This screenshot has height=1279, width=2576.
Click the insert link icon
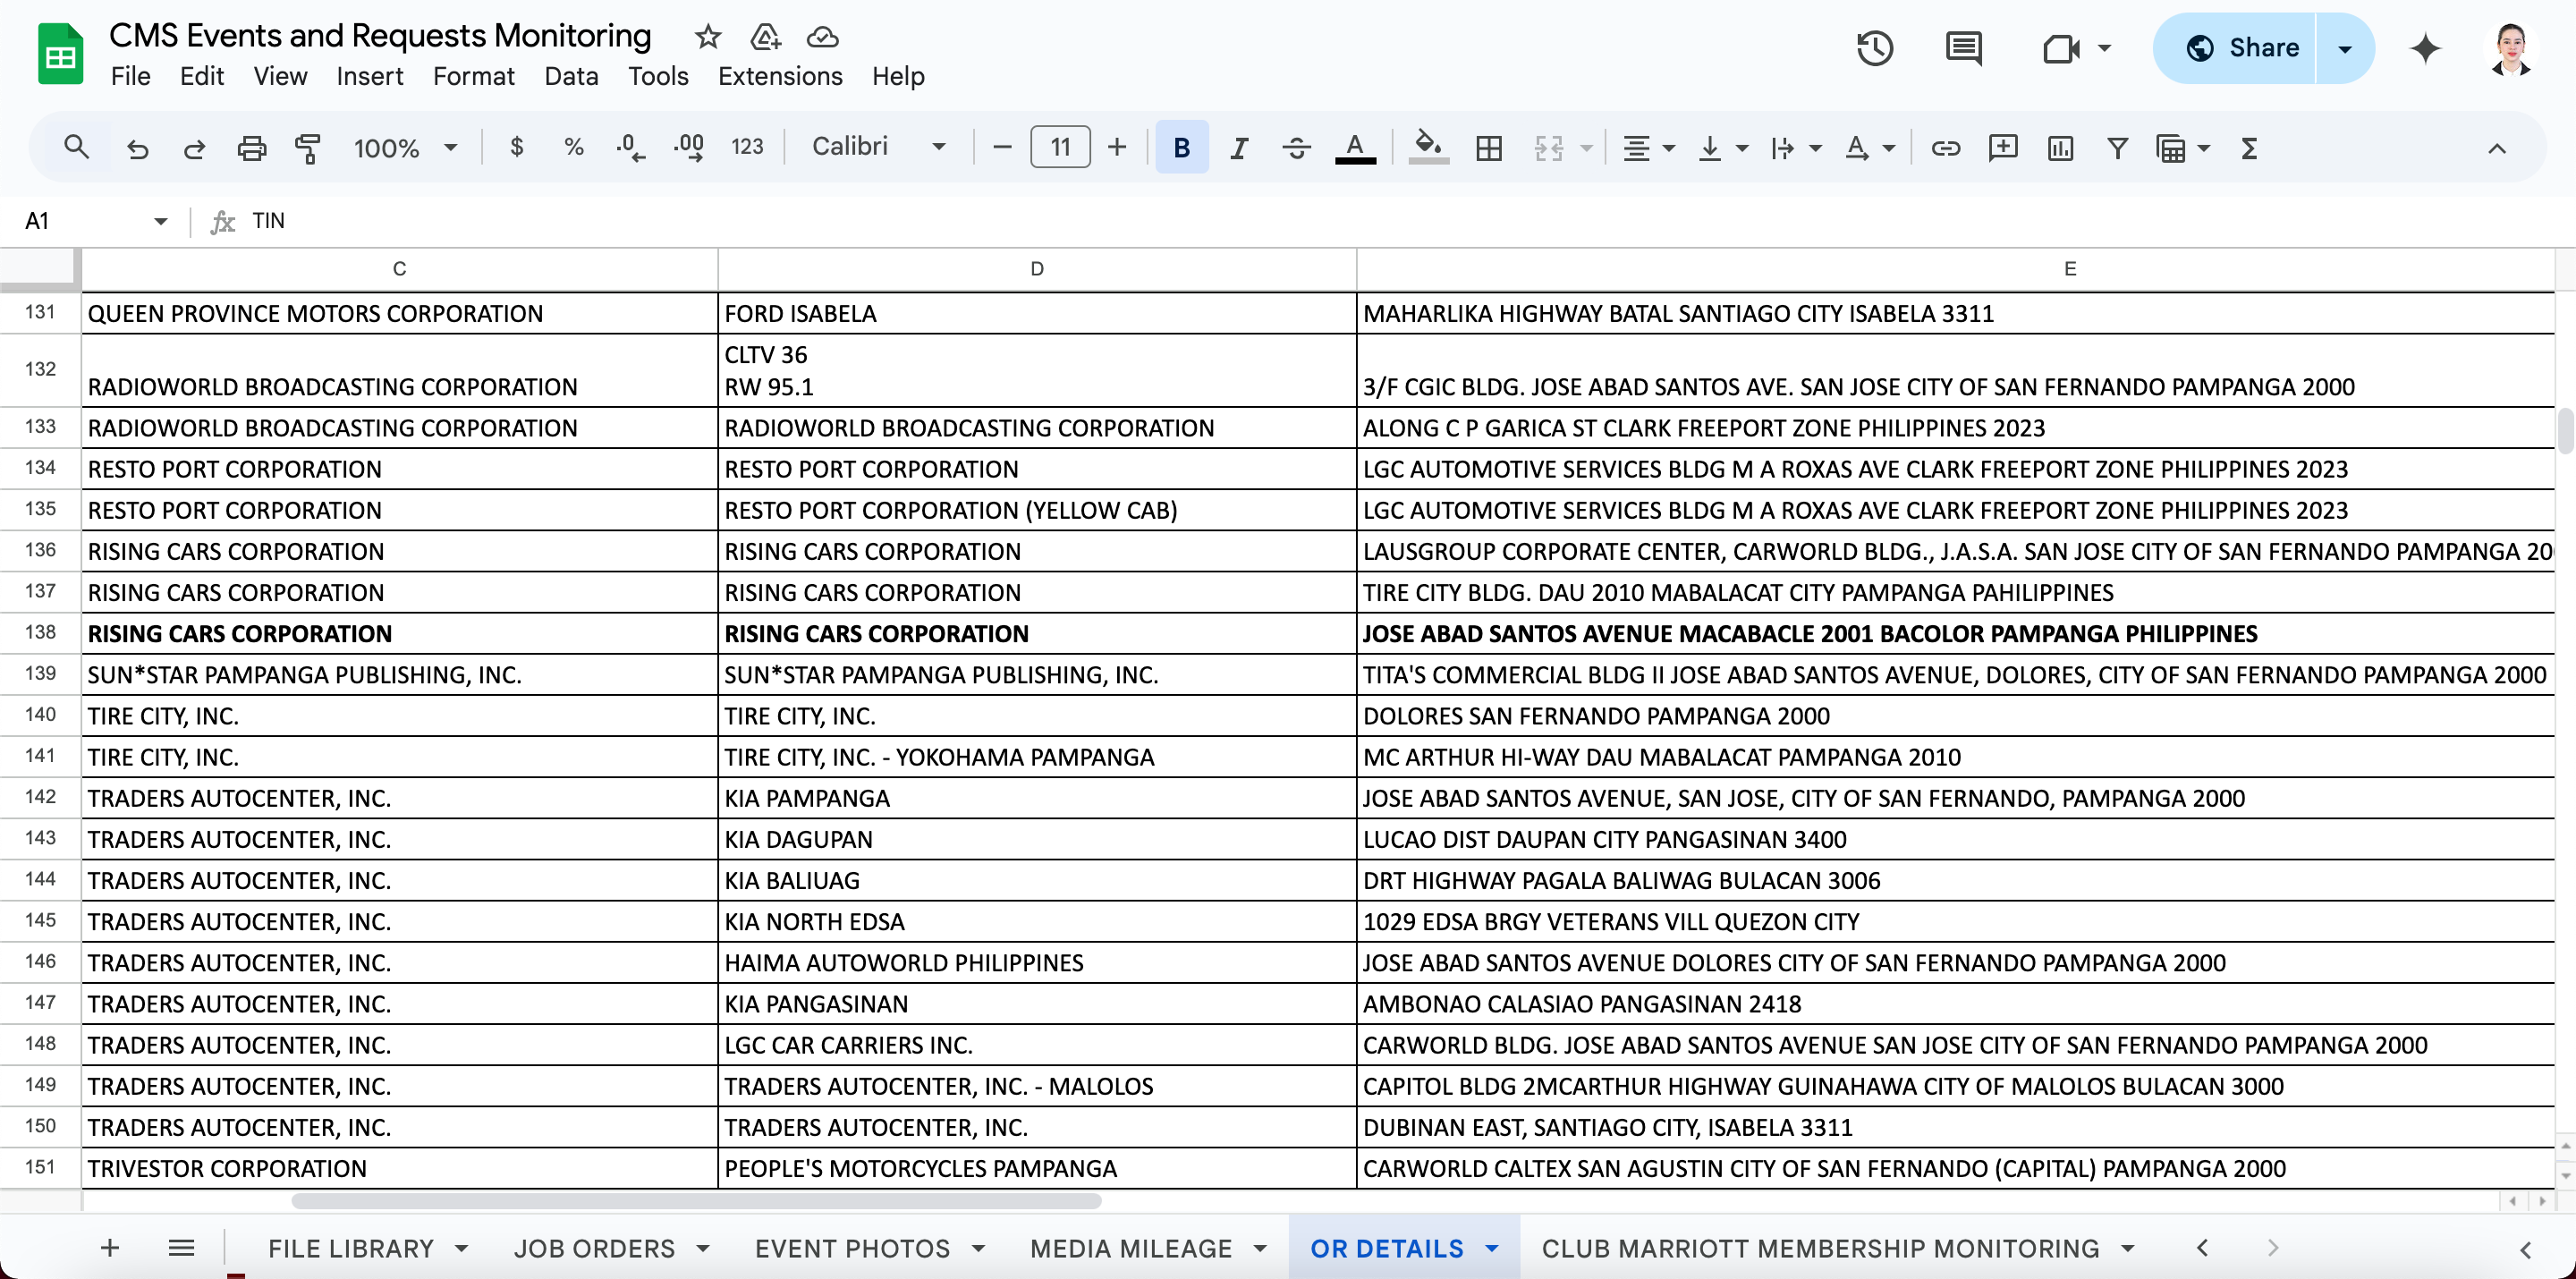(x=1945, y=148)
